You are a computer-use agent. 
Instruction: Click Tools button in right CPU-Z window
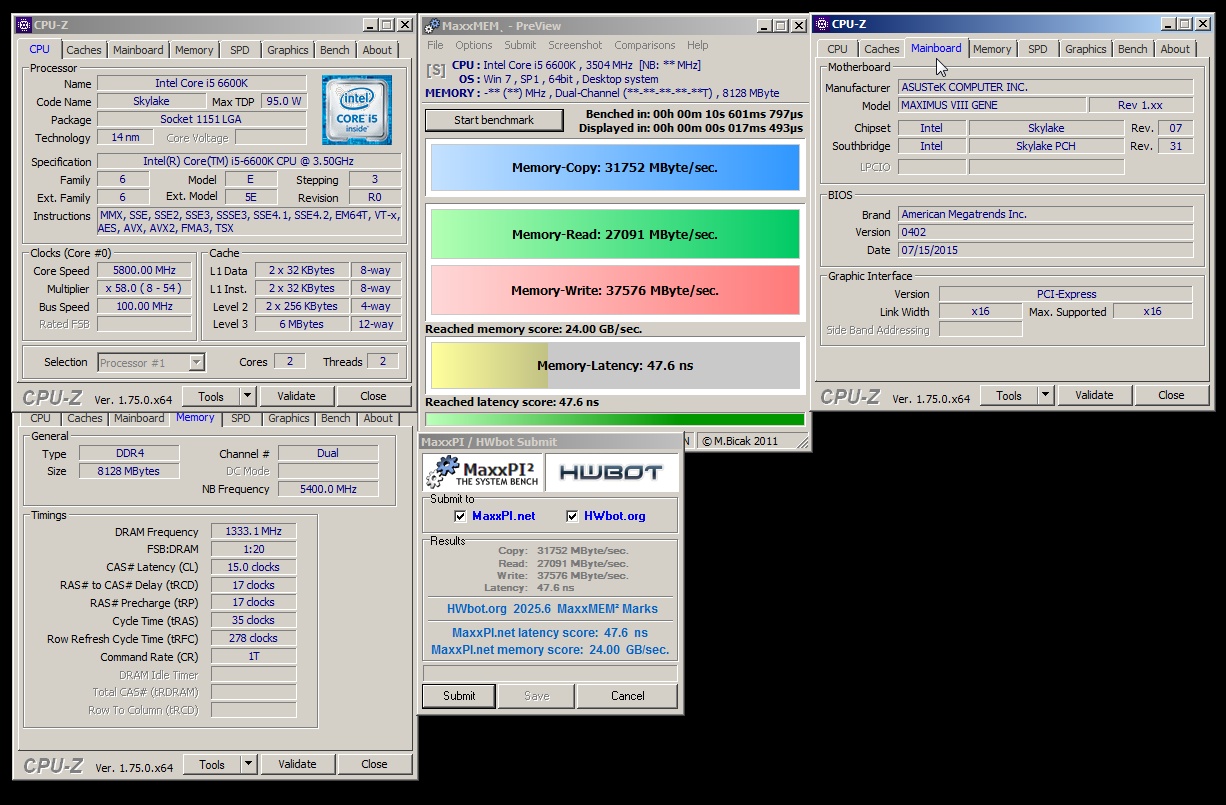click(x=1009, y=395)
